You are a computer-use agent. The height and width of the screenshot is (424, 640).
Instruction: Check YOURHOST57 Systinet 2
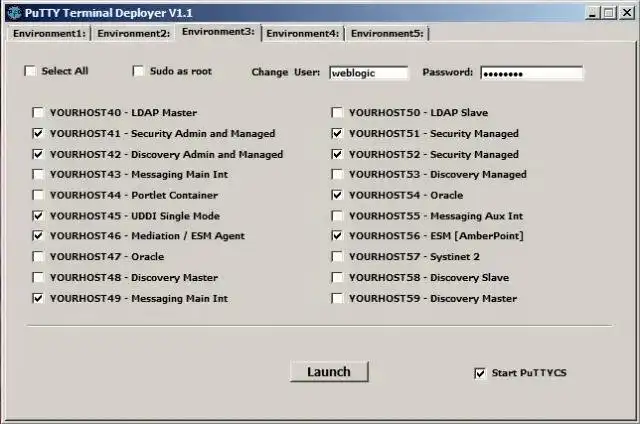click(337, 257)
